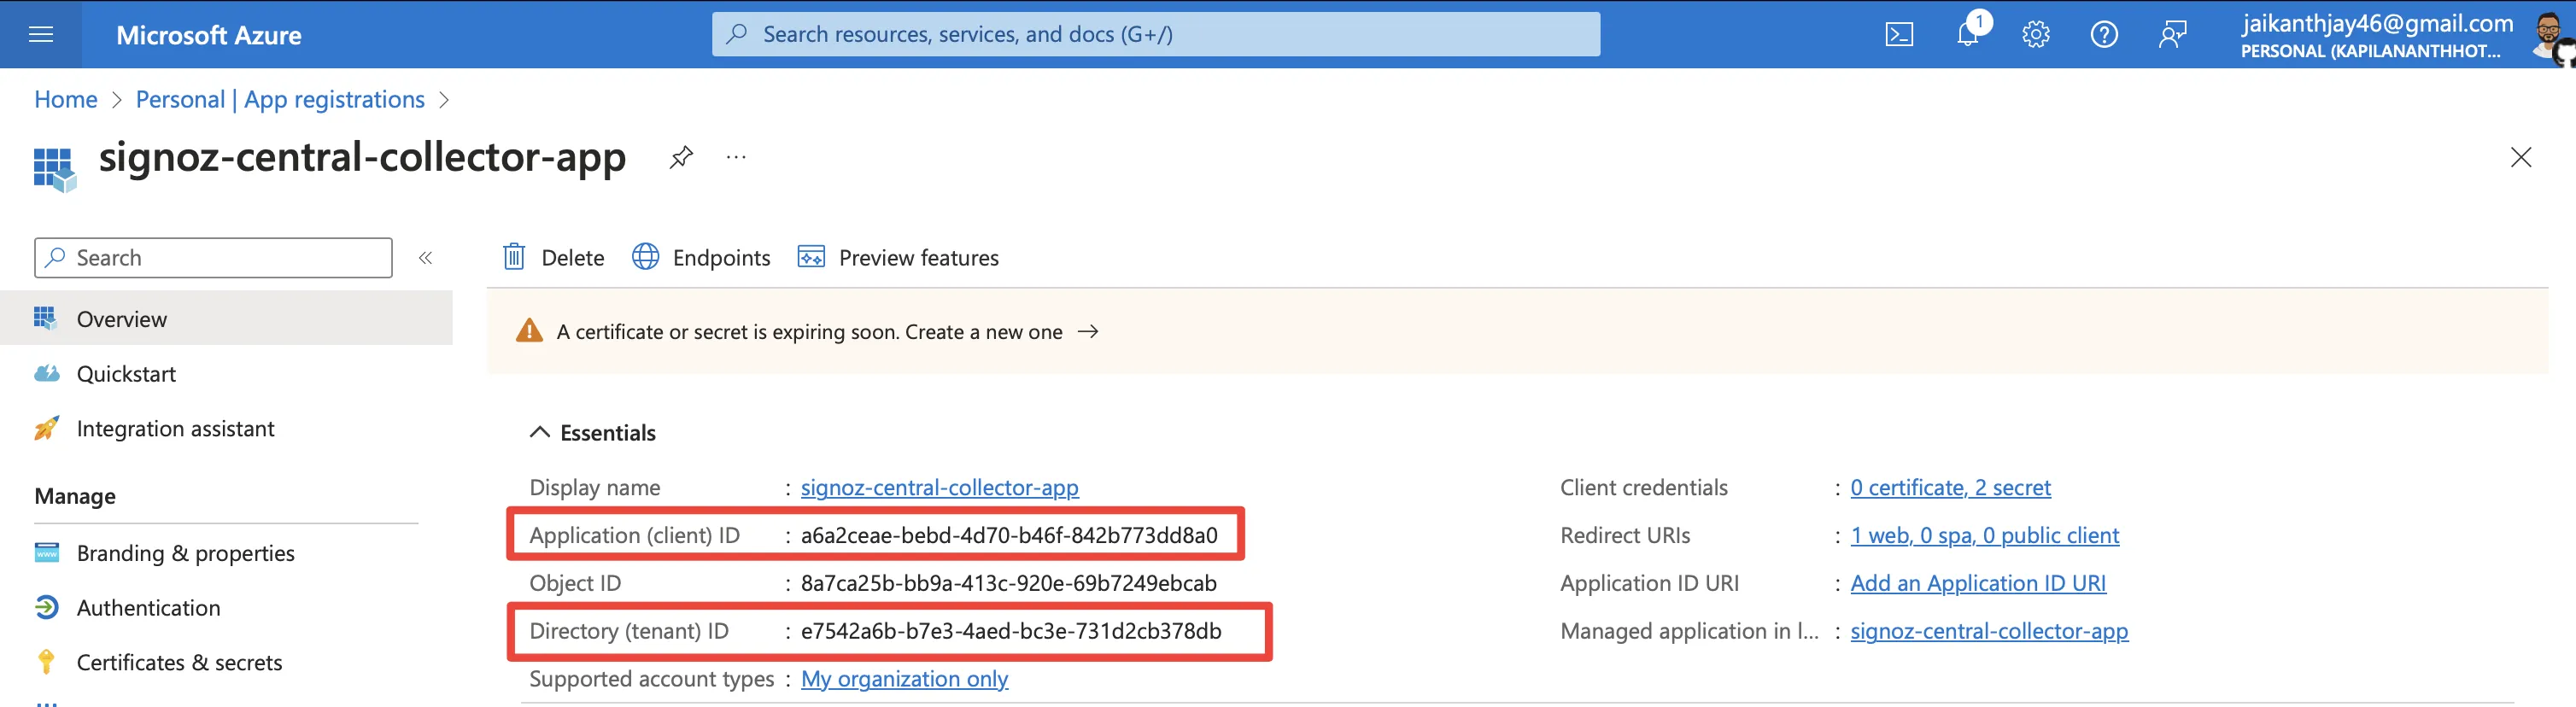Click the Delete trash icon
This screenshot has width=2576, height=707.
point(513,257)
